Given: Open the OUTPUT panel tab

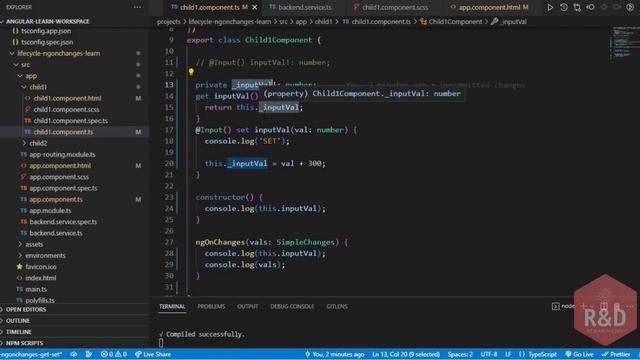Looking at the screenshot, I should tap(247, 306).
